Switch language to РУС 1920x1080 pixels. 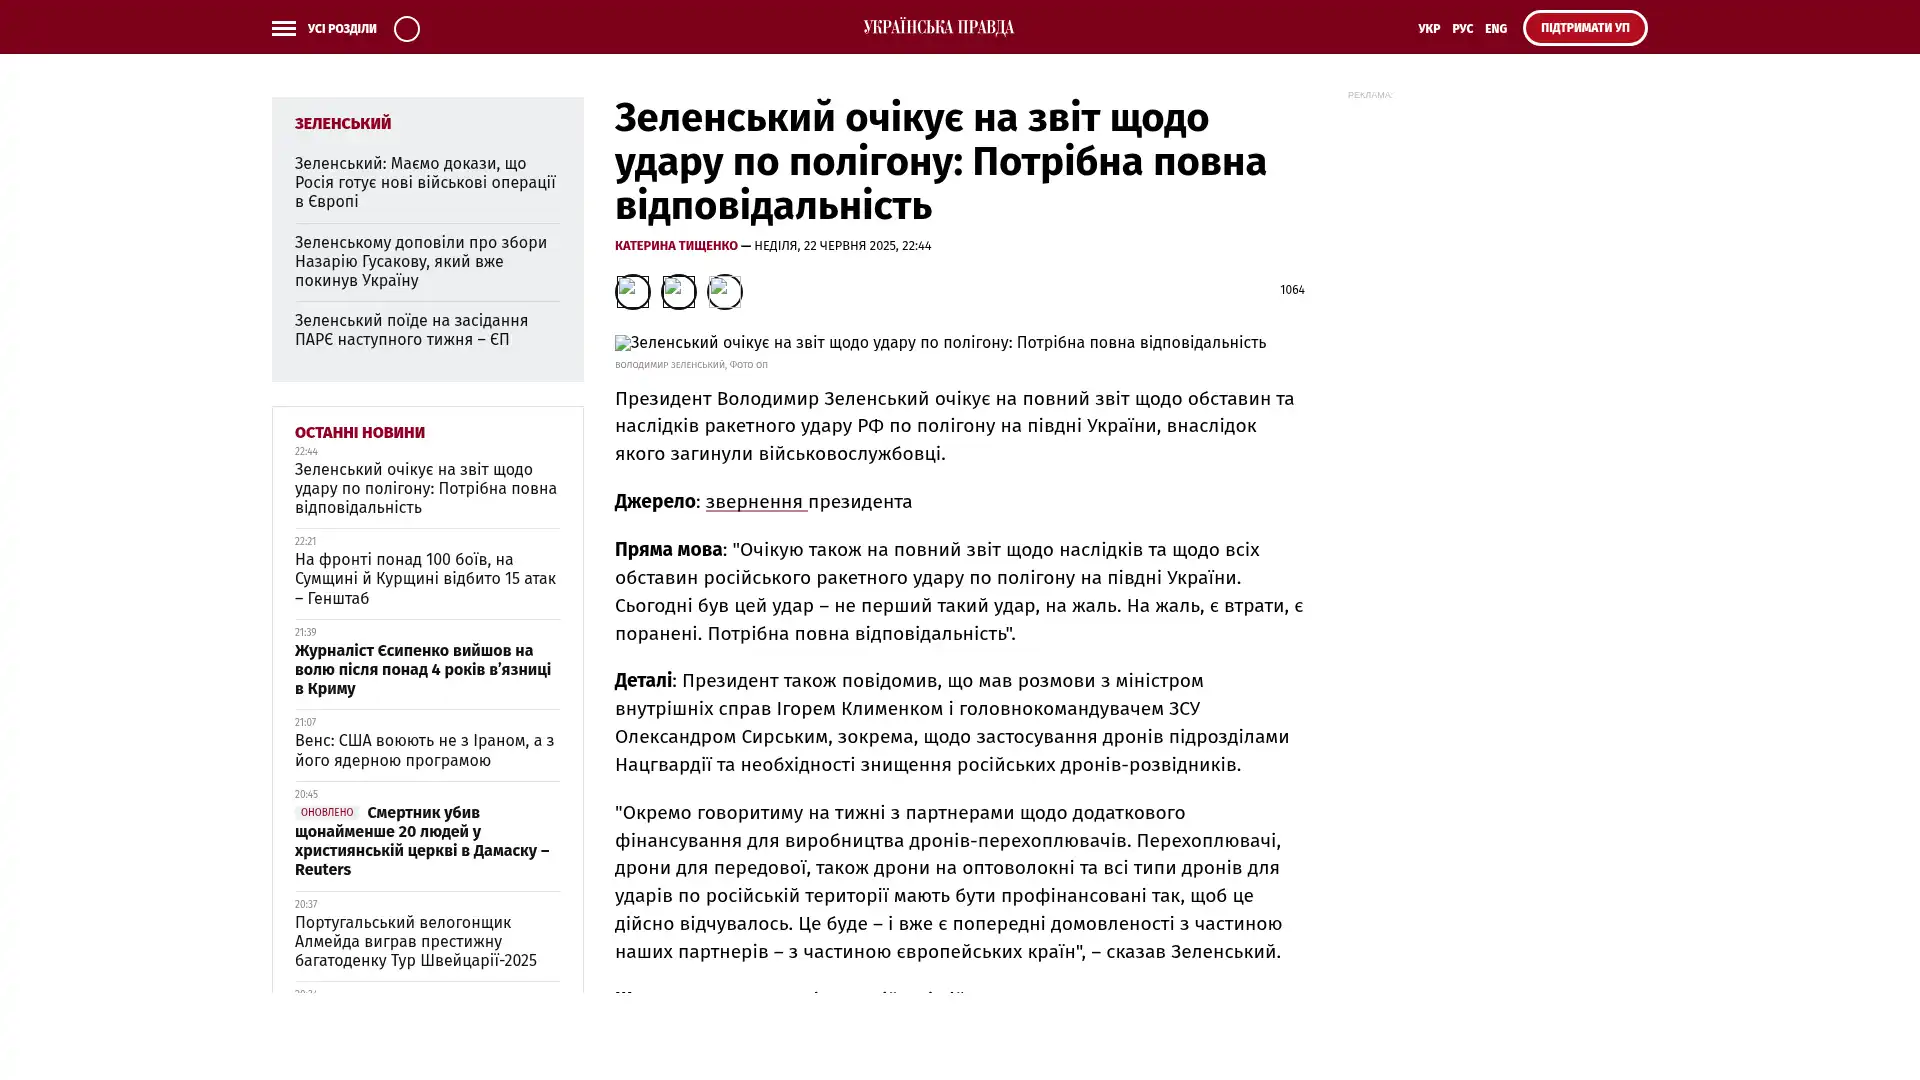pyautogui.click(x=1462, y=29)
